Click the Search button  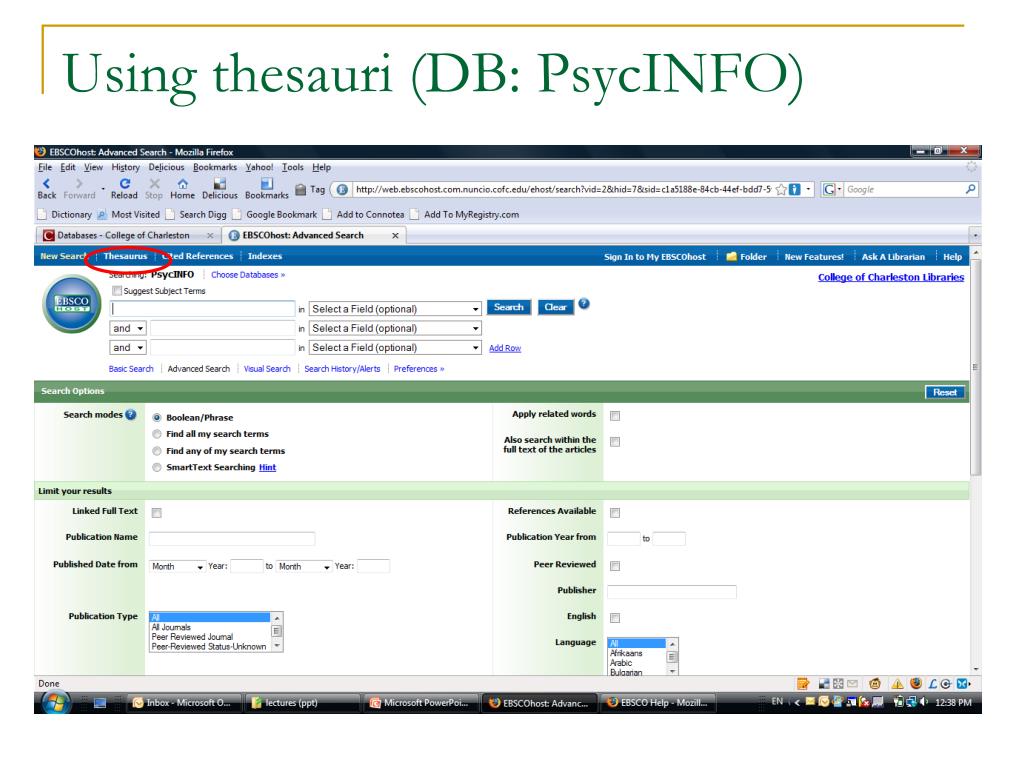coord(509,307)
